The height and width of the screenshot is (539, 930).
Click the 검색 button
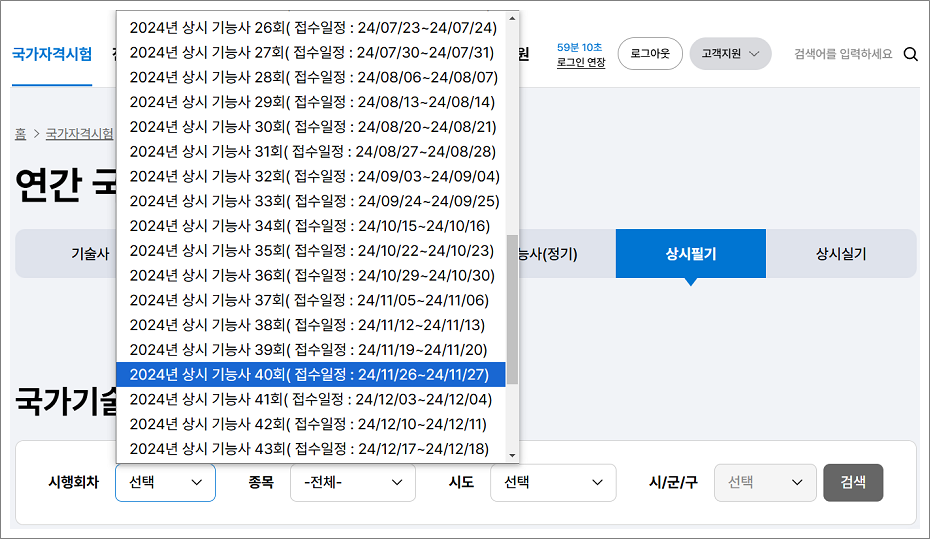coord(853,482)
